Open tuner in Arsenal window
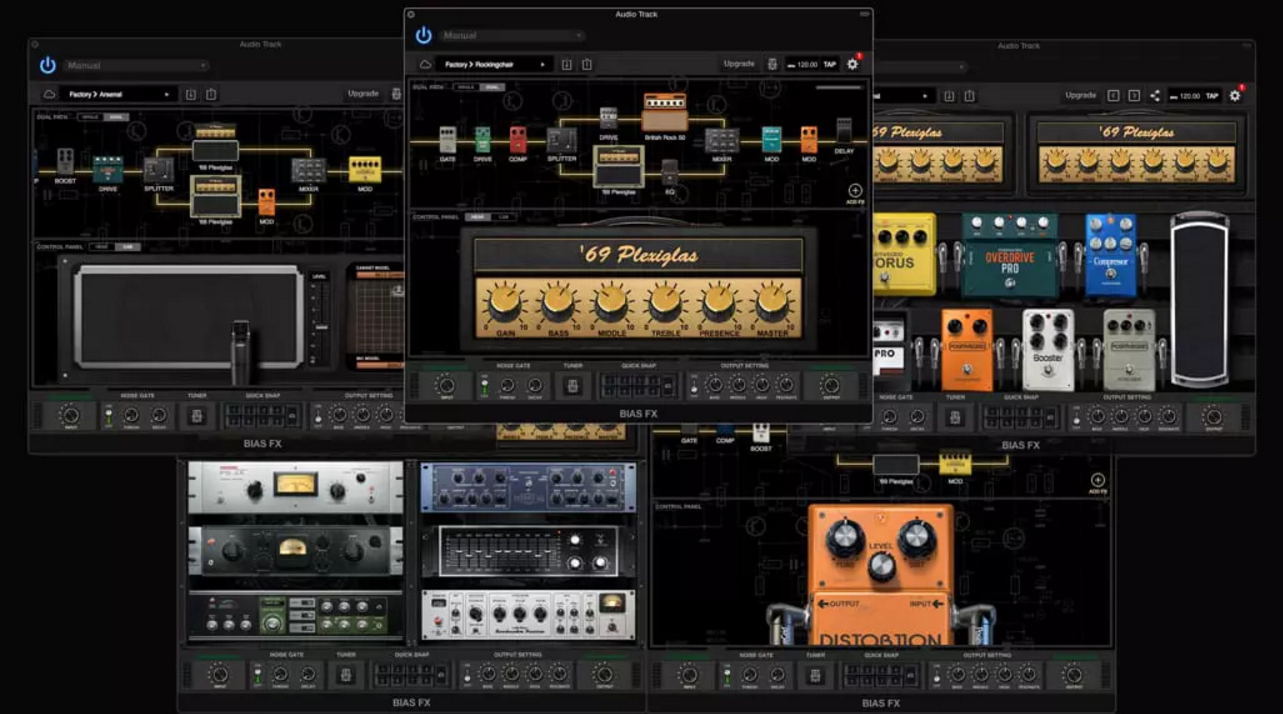 197,416
